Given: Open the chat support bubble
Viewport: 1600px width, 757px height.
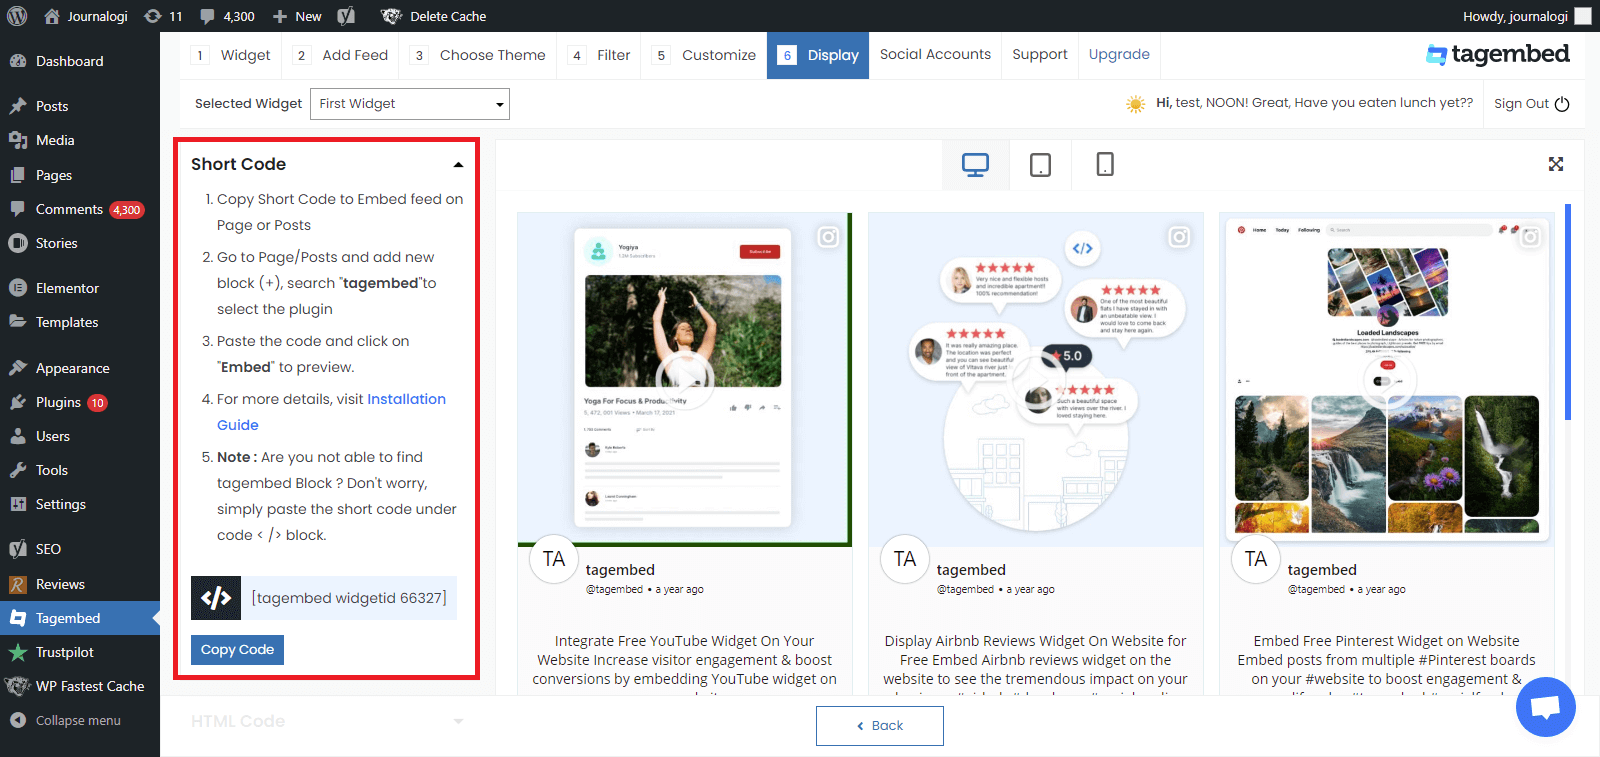Looking at the screenshot, I should (x=1545, y=707).
